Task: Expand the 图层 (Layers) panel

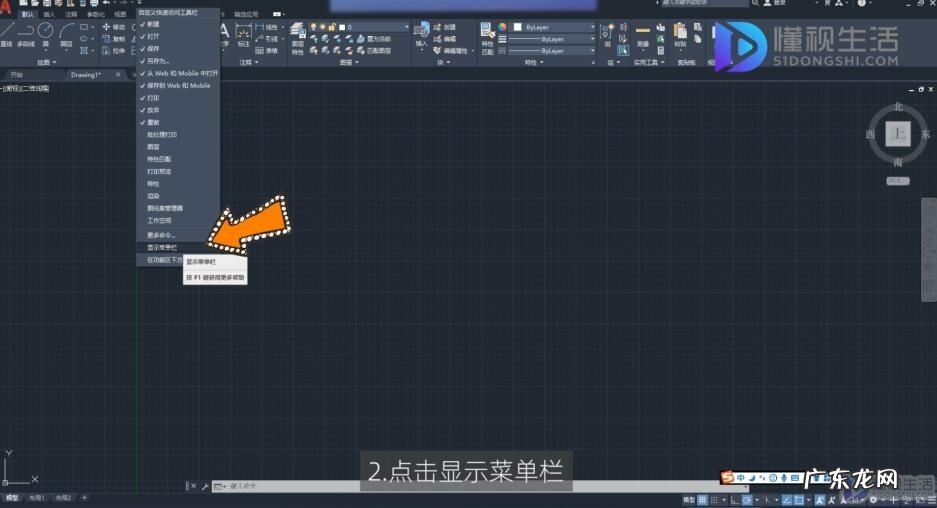Action: [x=349, y=62]
